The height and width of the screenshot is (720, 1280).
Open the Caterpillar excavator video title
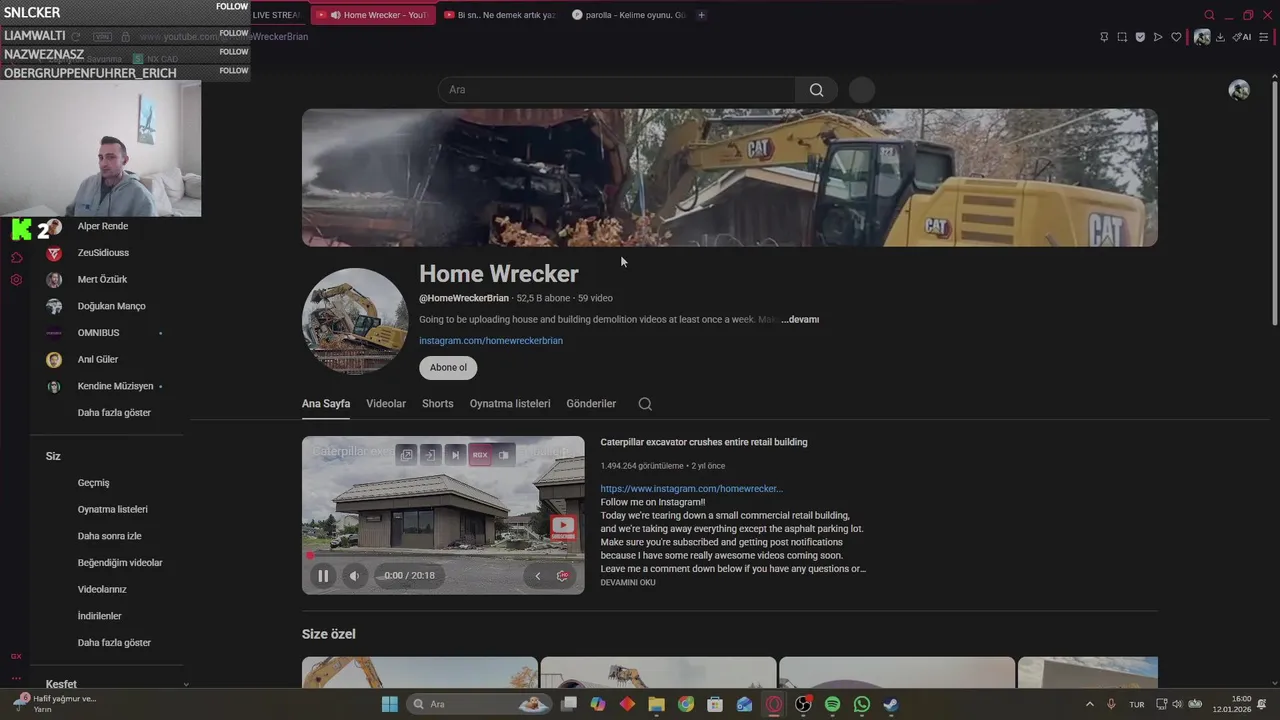[x=704, y=442]
